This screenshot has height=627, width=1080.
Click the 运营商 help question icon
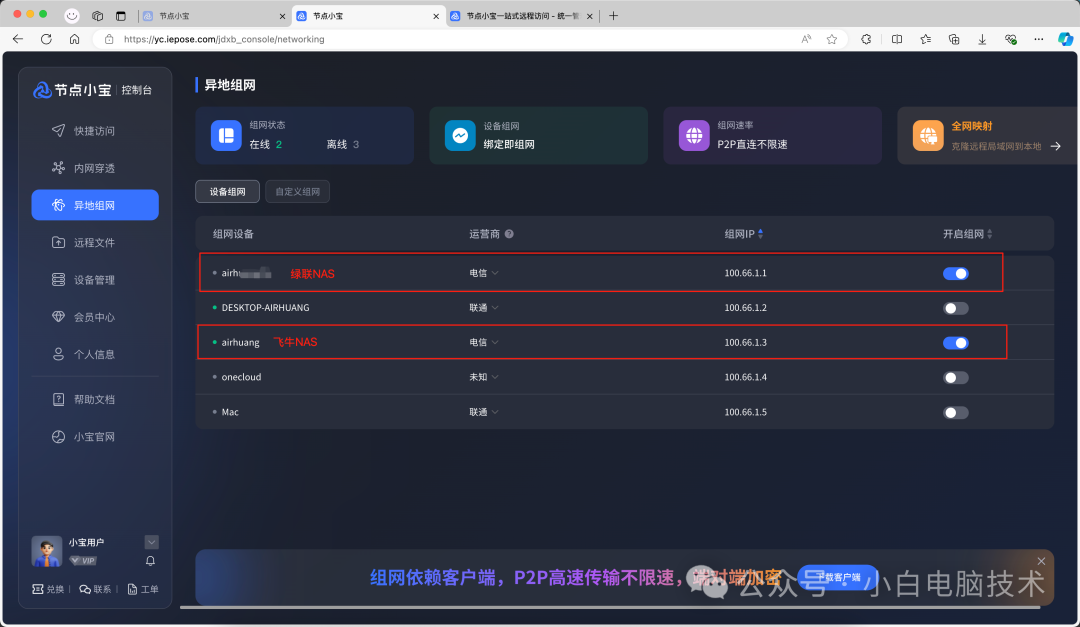[x=509, y=234]
